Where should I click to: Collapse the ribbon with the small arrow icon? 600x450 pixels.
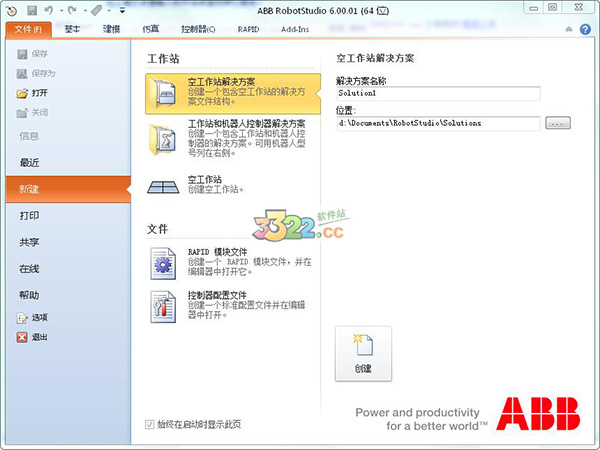pyautogui.click(x=569, y=29)
